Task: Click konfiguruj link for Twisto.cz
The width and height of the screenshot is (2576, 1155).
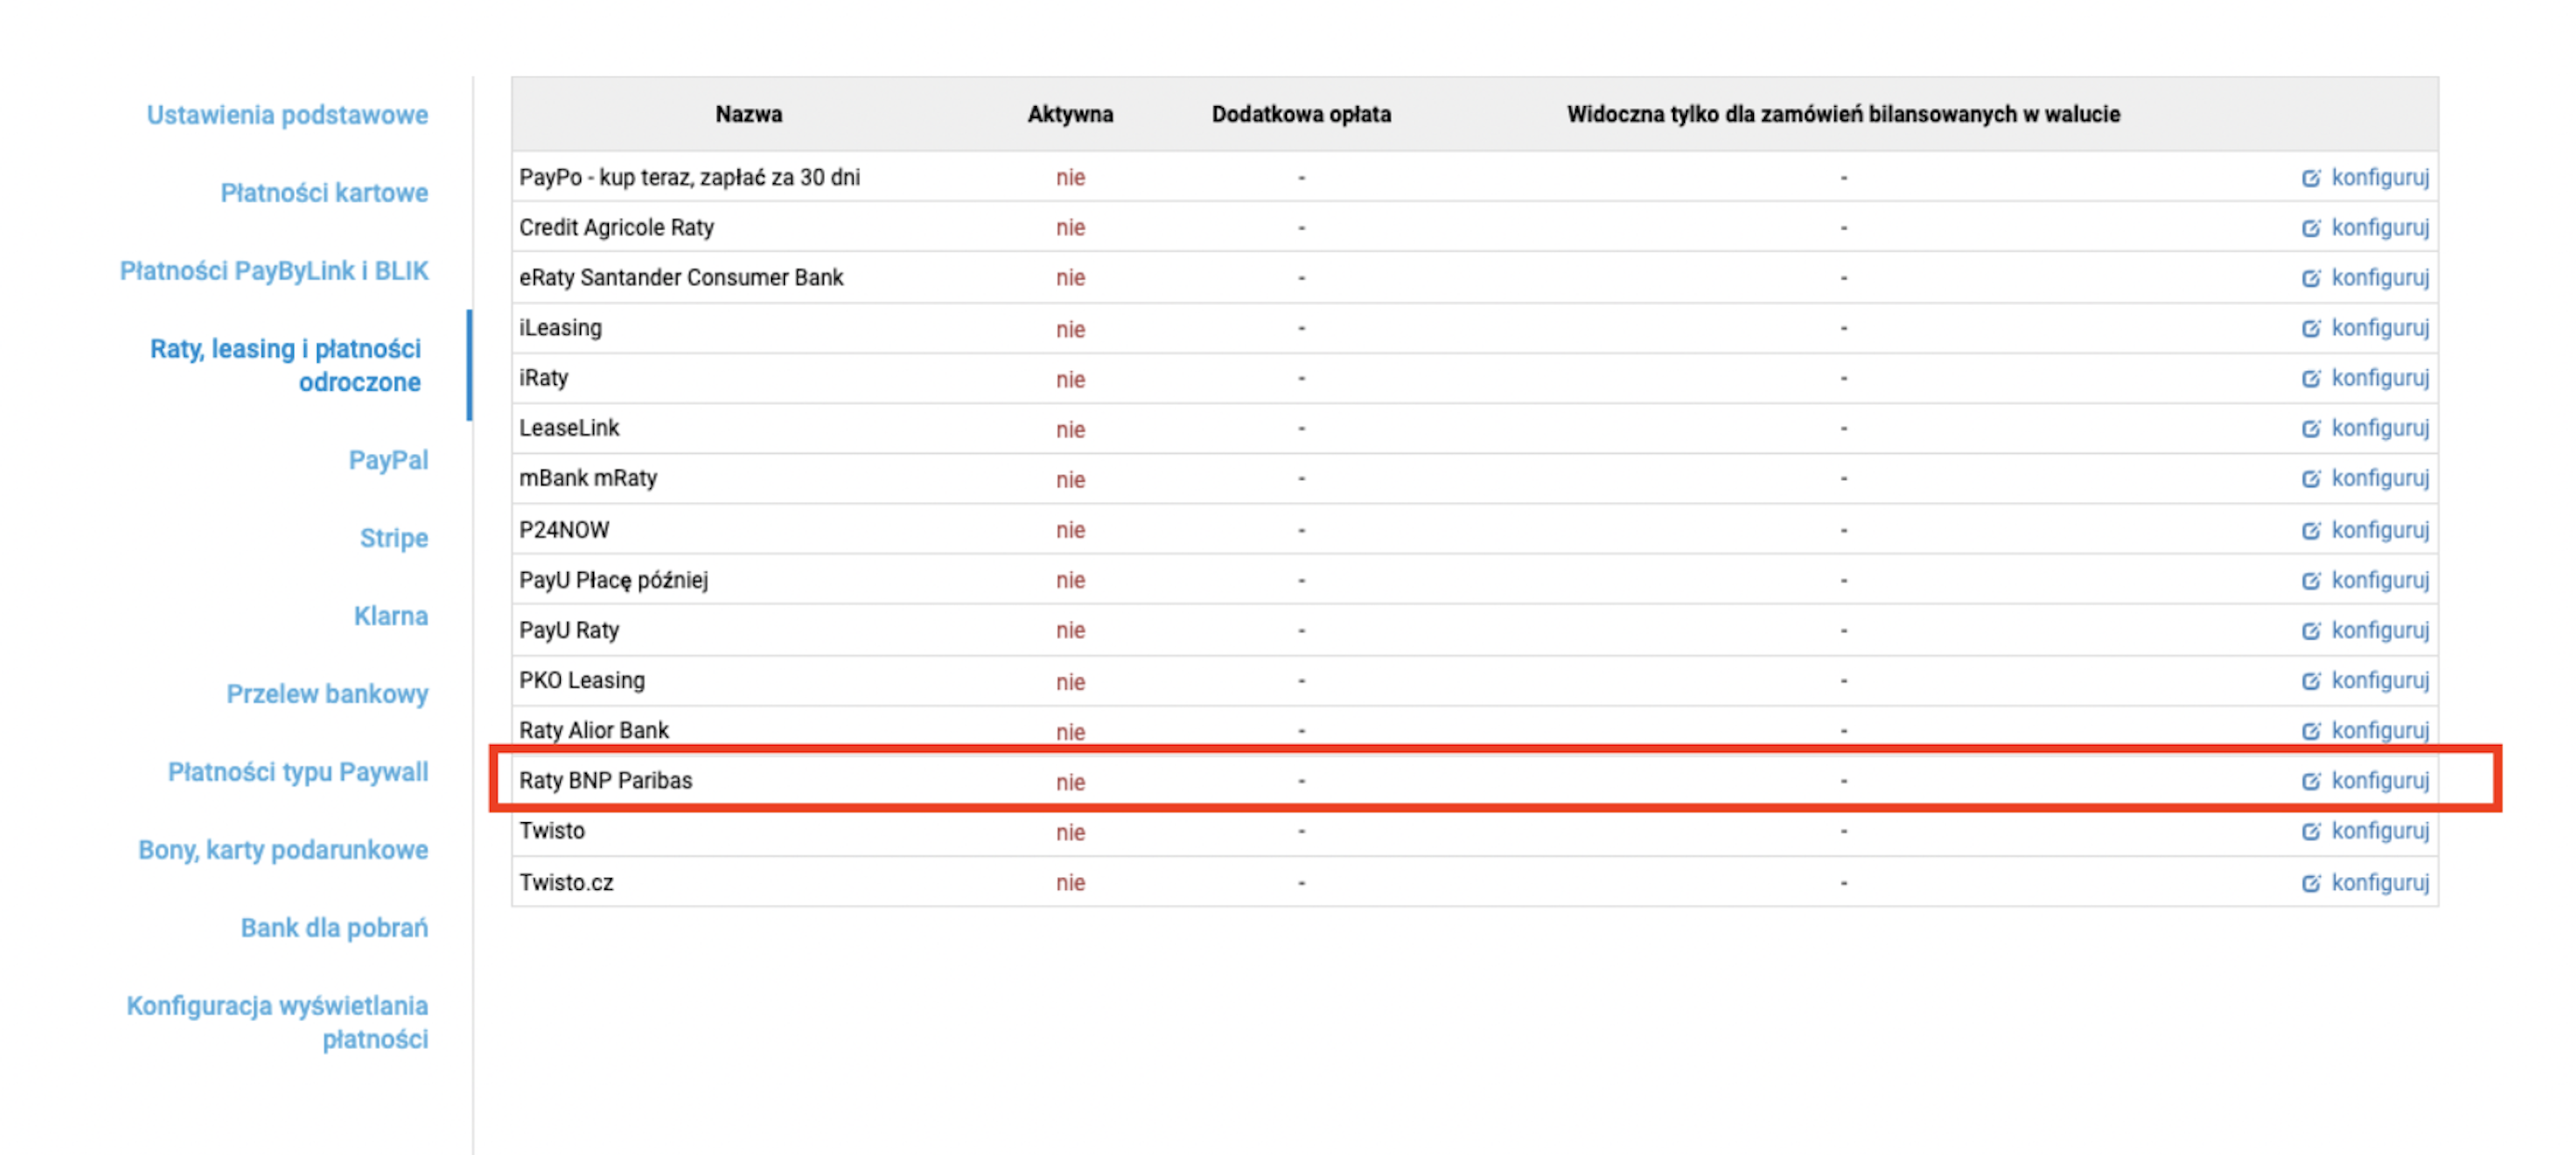Action: [x=2380, y=883]
